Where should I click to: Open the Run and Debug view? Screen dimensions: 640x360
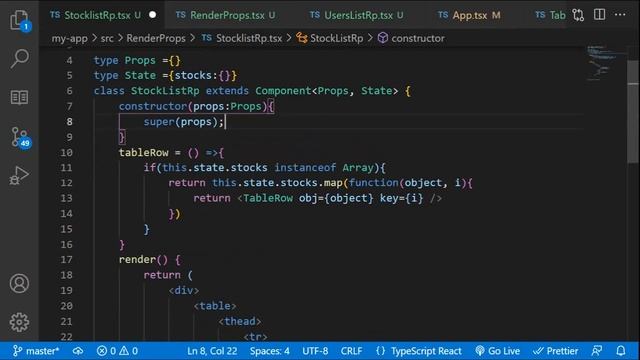click(19, 176)
